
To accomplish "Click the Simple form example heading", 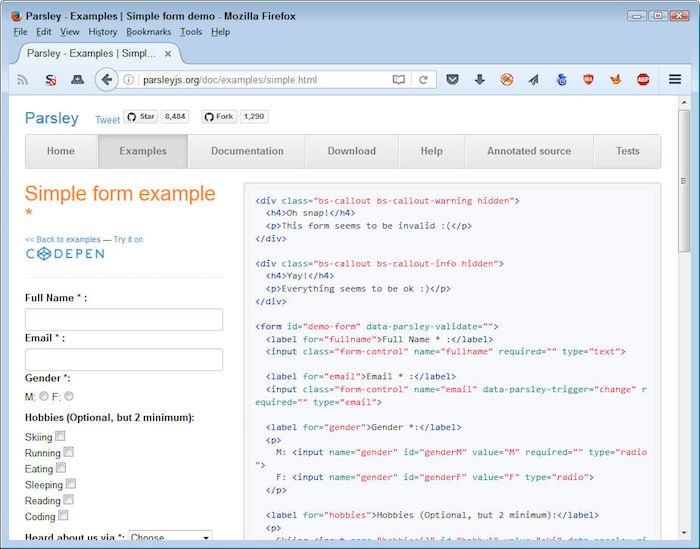I will pos(120,201).
